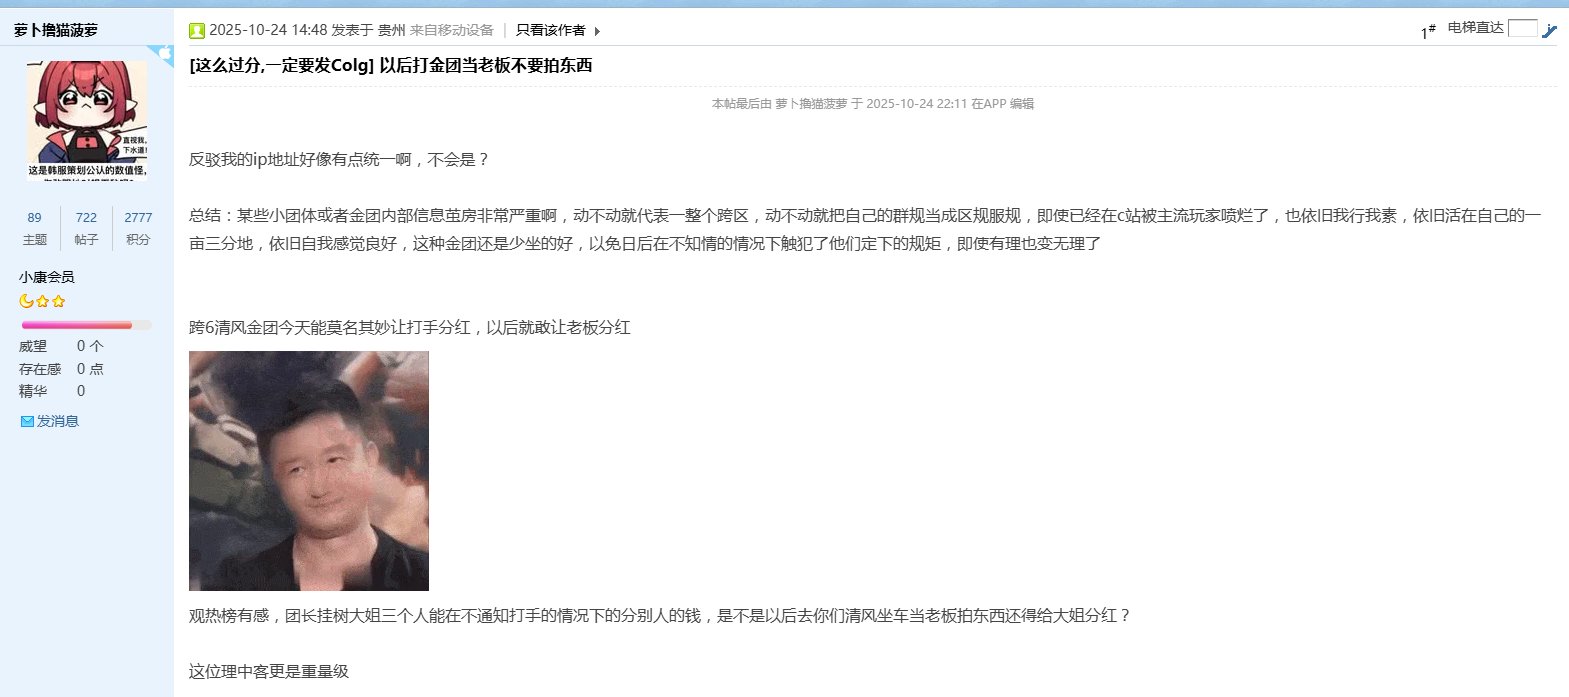Screen dimensions: 1569x697
Task: Click the 电梯直达 label
Action: coord(1475,28)
